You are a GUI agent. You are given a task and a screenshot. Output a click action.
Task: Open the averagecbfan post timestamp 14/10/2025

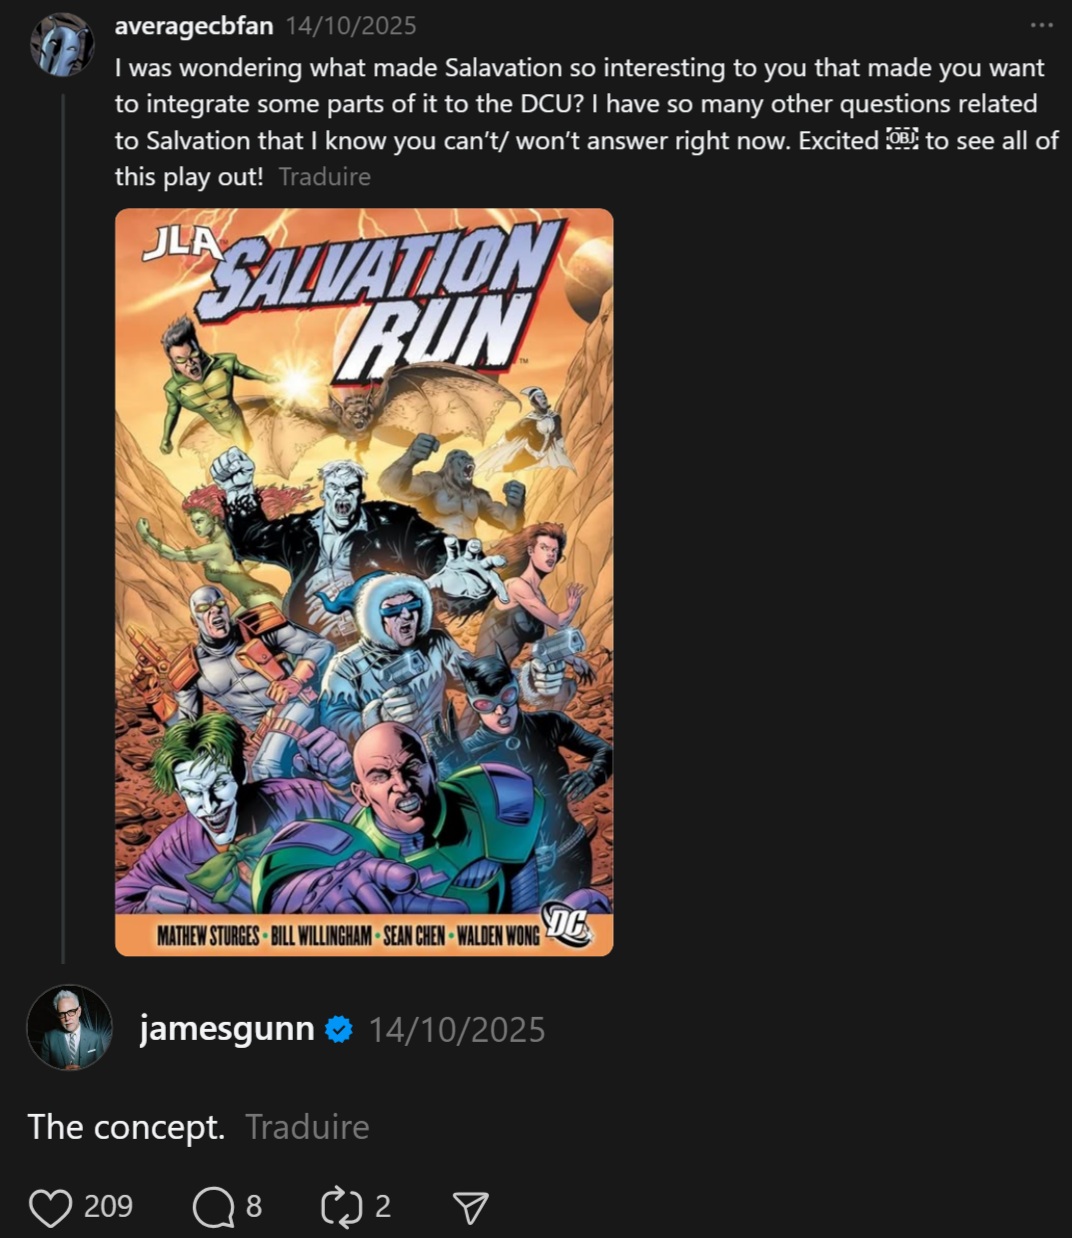[351, 26]
